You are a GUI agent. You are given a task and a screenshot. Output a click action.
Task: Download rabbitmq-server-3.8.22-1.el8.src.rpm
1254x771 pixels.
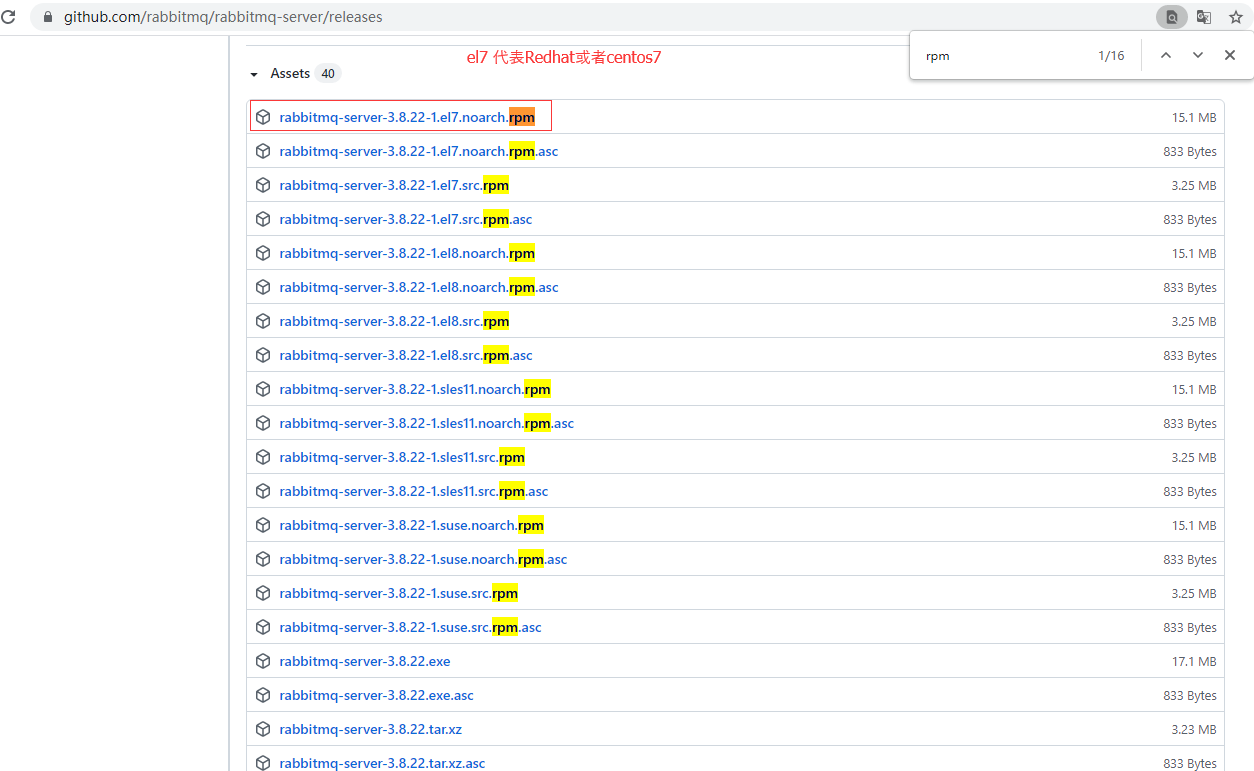click(x=394, y=321)
